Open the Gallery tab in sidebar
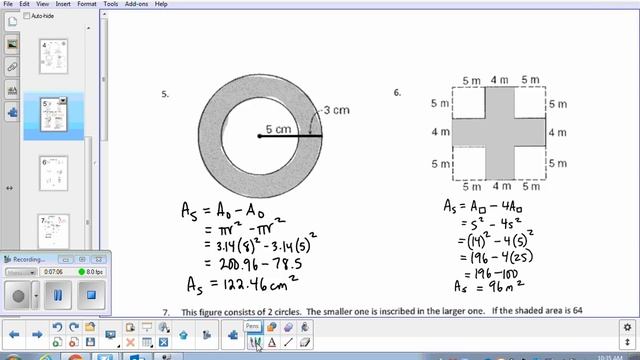 pyautogui.click(x=12, y=44)
